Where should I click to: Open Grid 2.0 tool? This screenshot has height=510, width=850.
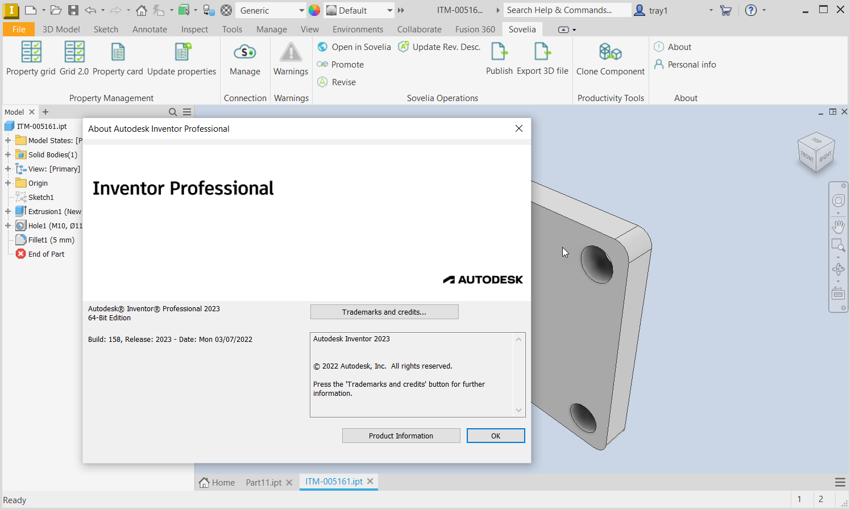coord(74,59)
